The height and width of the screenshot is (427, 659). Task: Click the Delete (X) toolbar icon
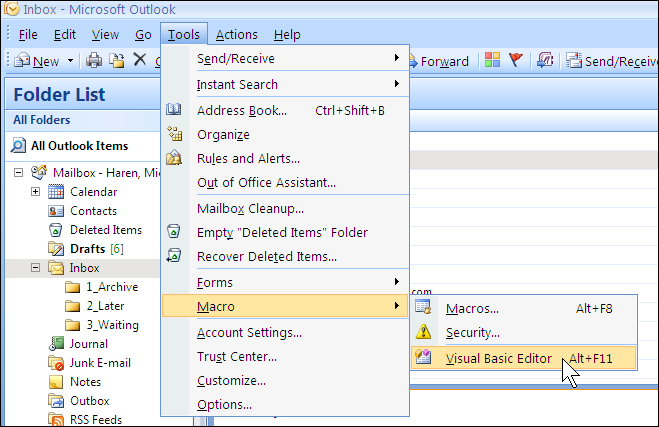coord(140,61)
